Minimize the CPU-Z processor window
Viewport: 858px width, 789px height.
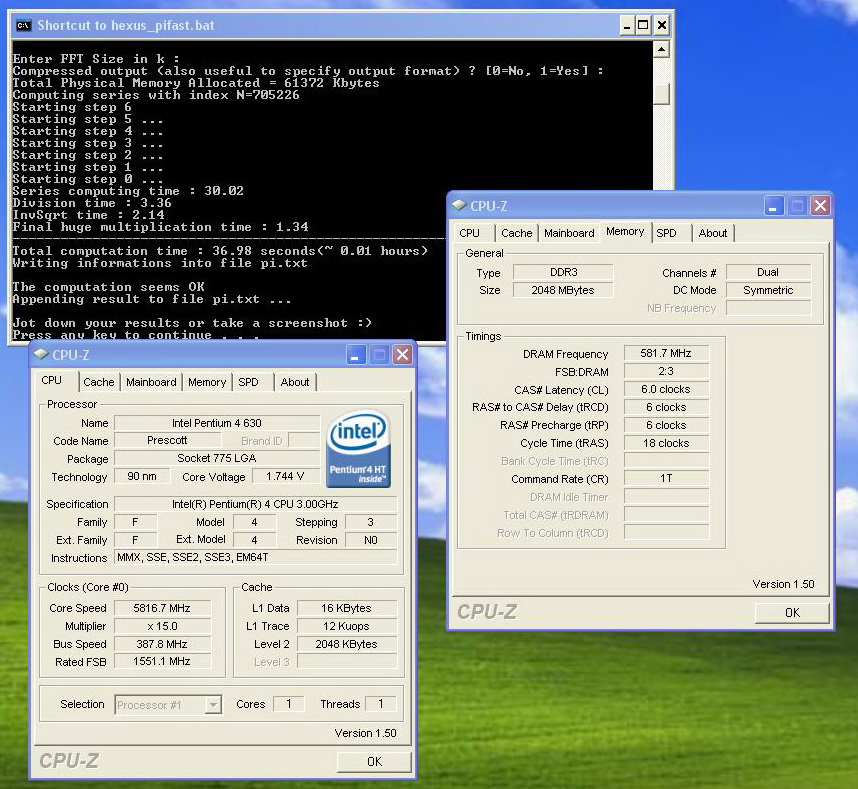tap(356, 355)
